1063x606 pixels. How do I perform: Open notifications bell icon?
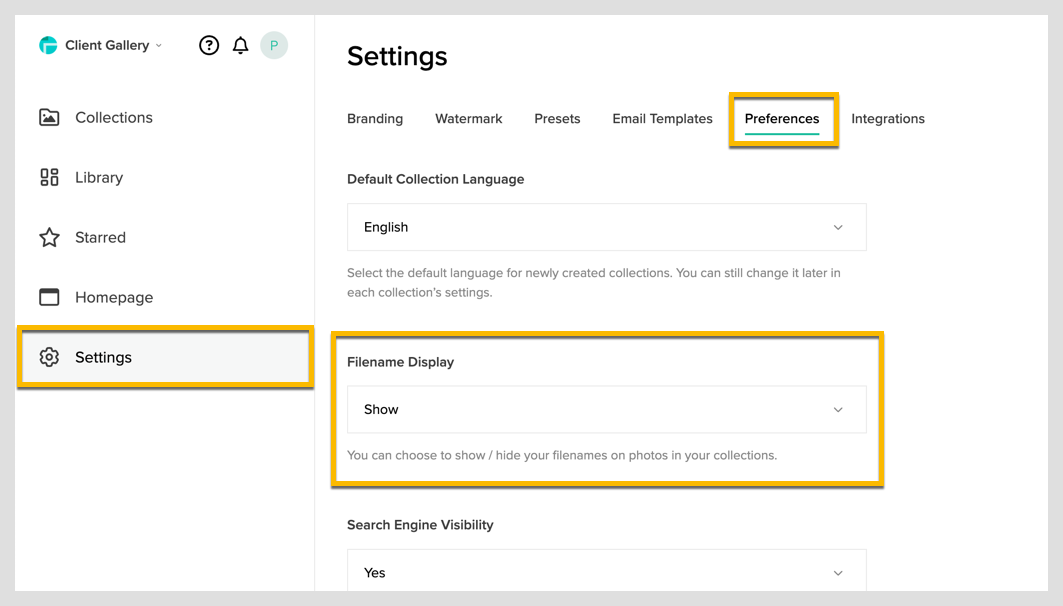tap(240, 45)
